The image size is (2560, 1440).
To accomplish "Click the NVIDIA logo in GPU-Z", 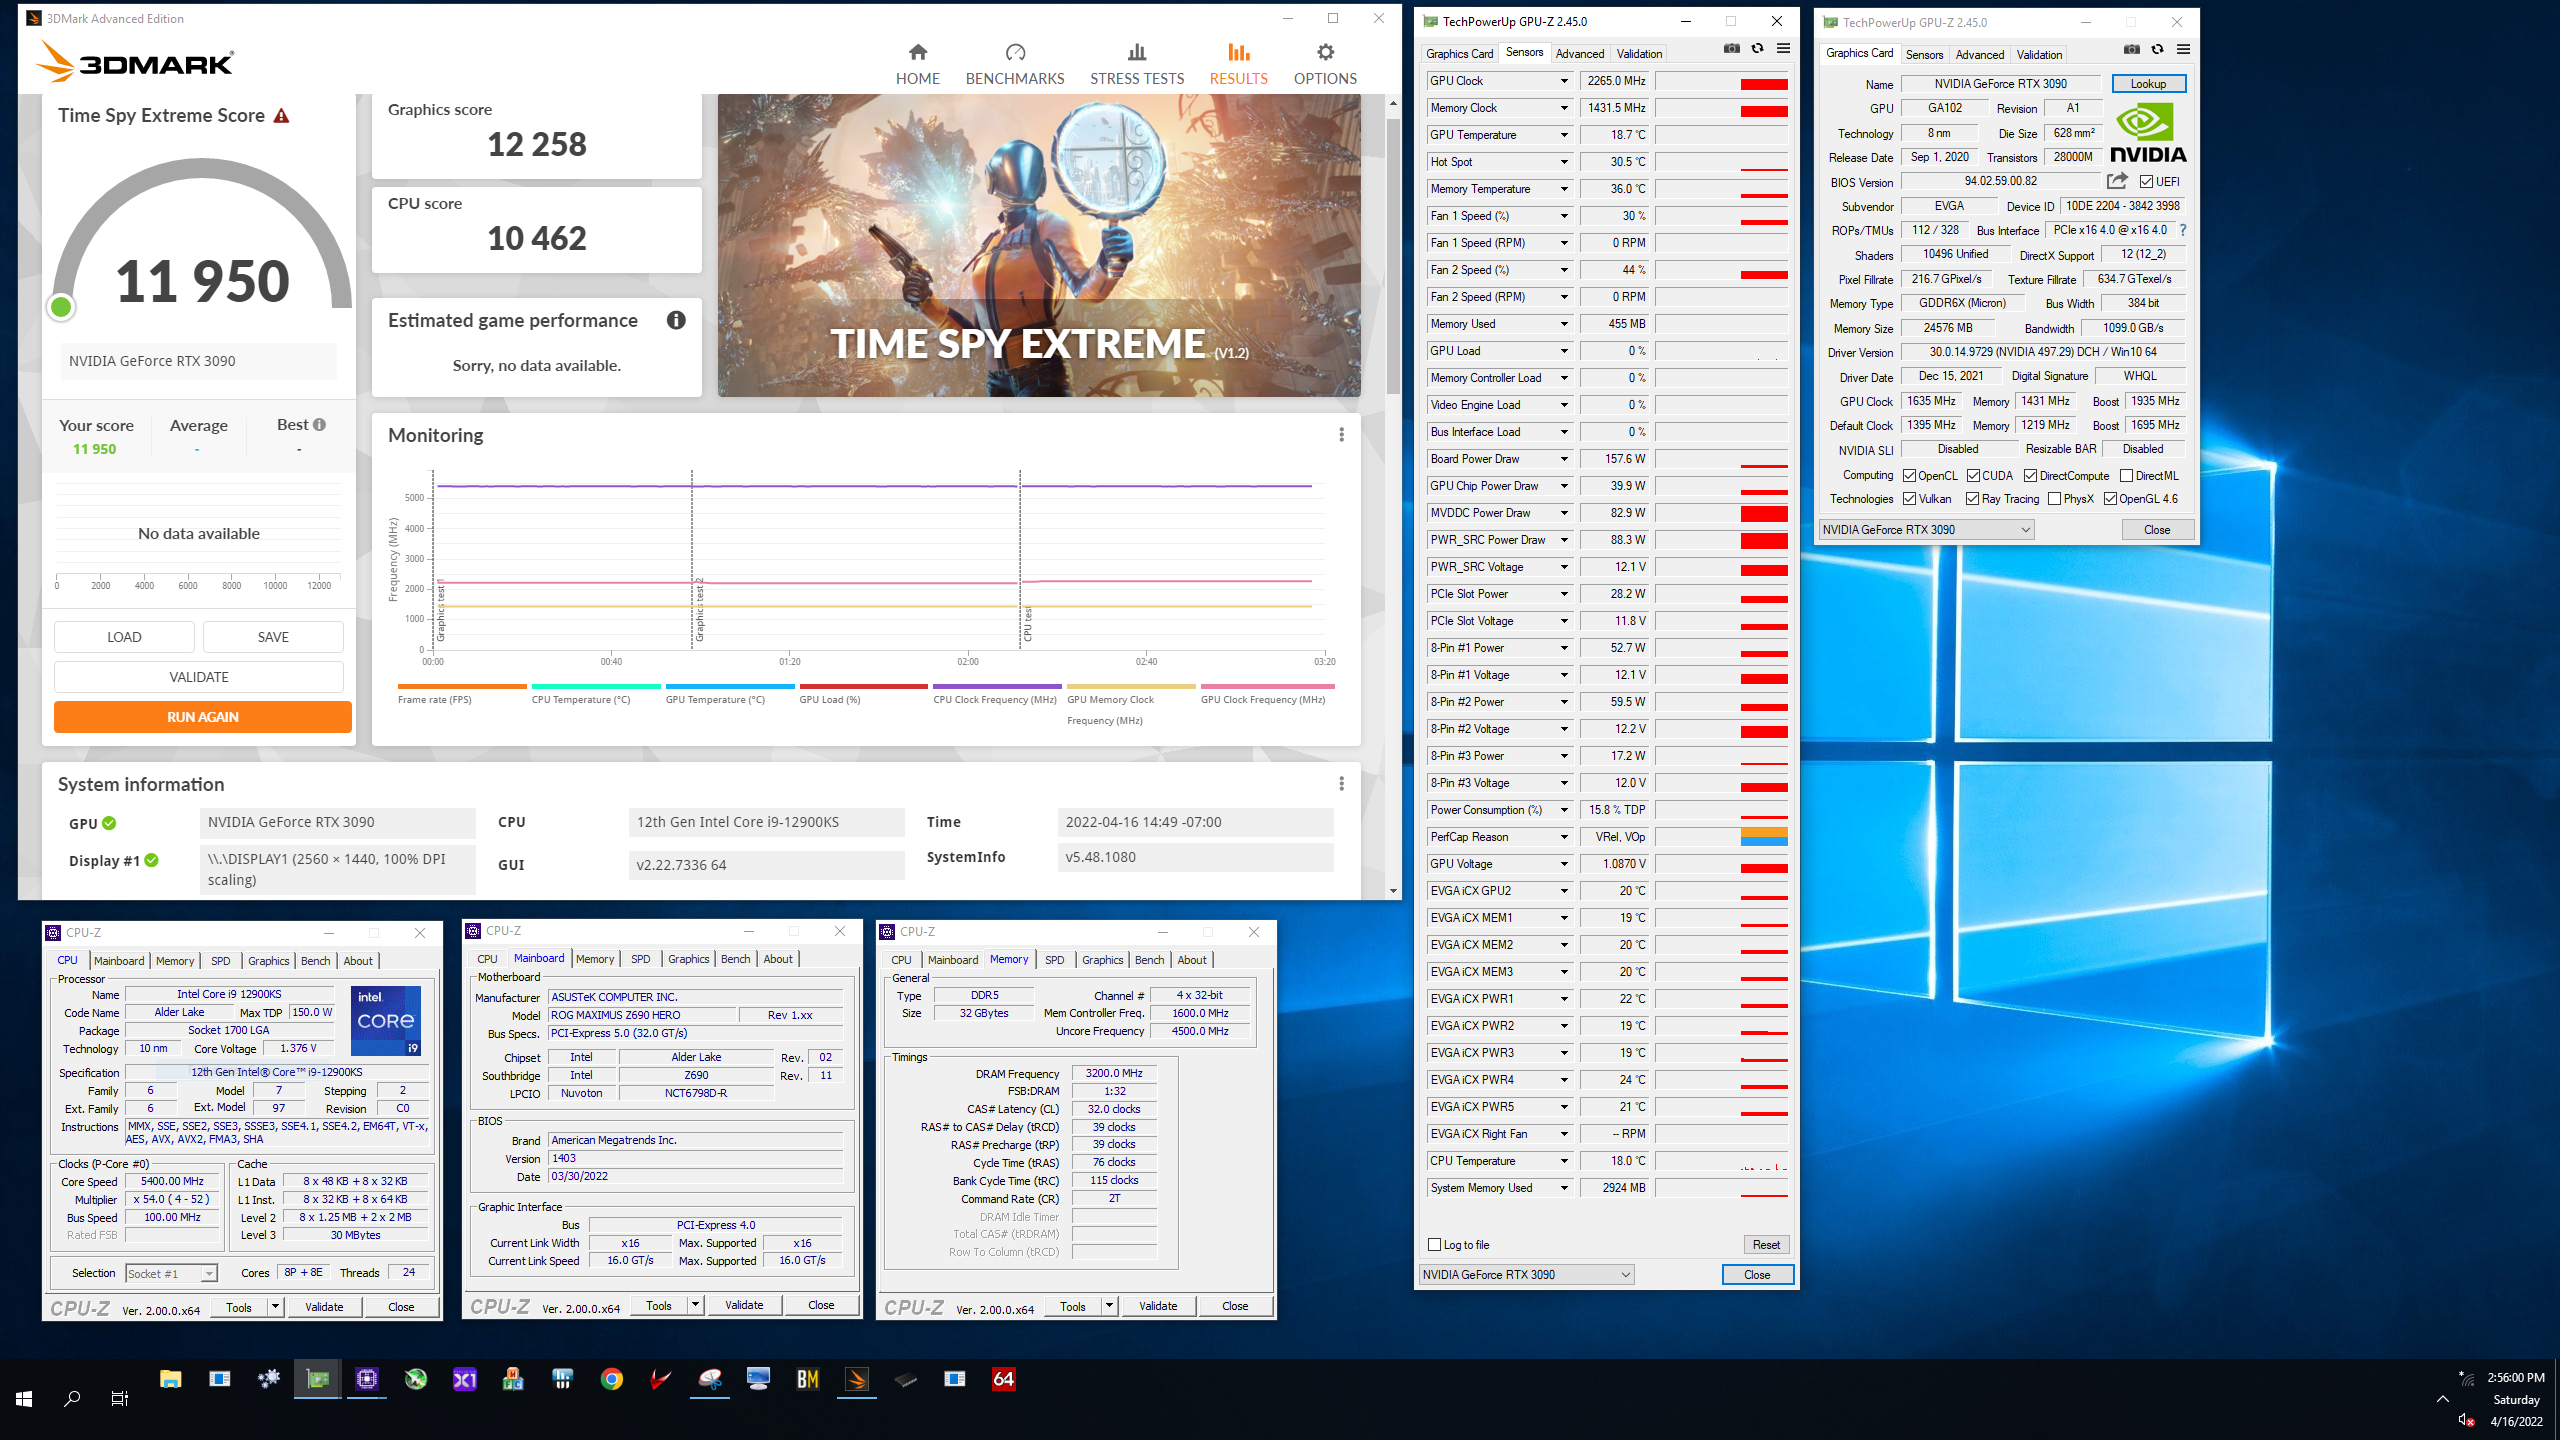I will [2148, 133].
